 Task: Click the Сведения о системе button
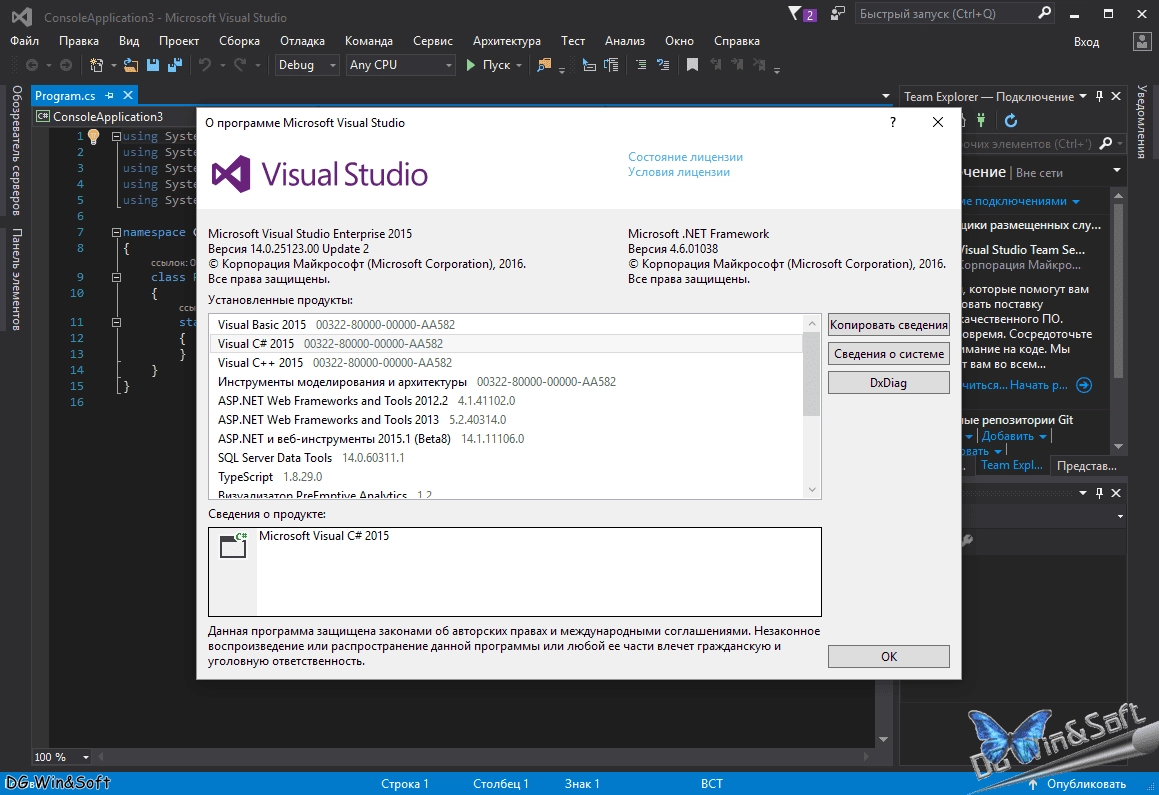(x=888, y=354)
